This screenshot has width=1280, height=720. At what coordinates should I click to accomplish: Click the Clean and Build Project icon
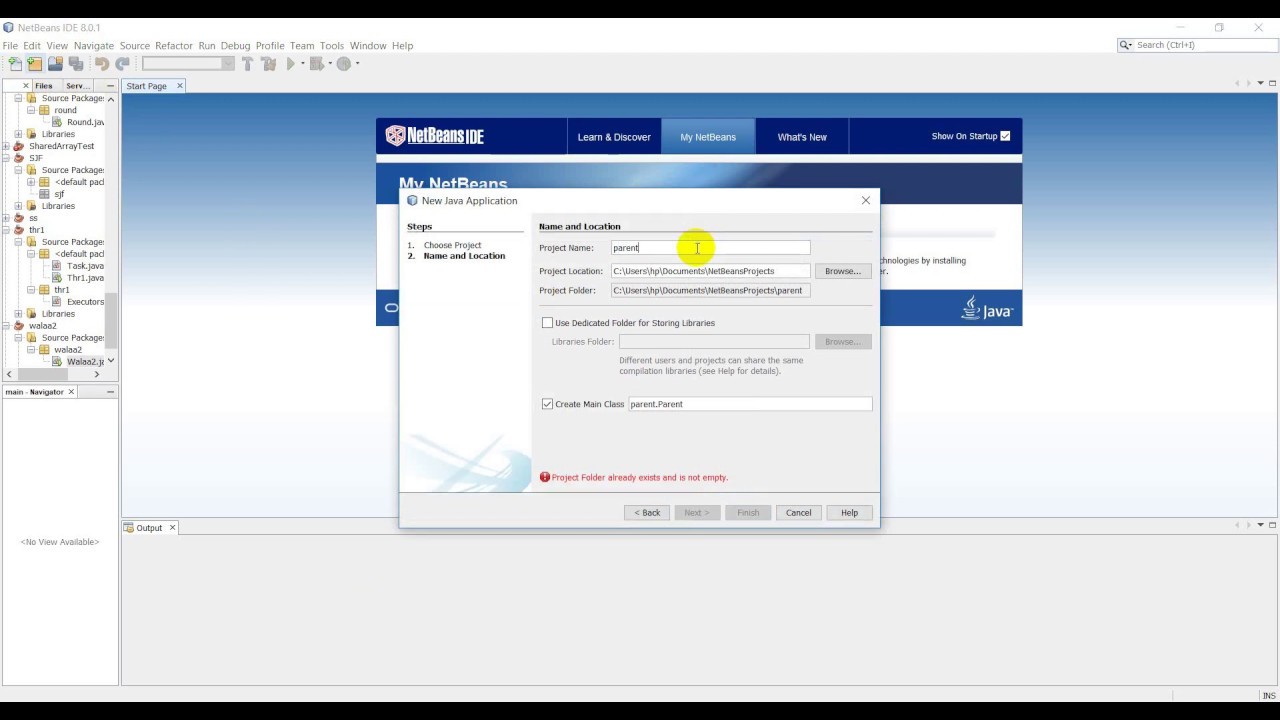[x=268, y=64]
